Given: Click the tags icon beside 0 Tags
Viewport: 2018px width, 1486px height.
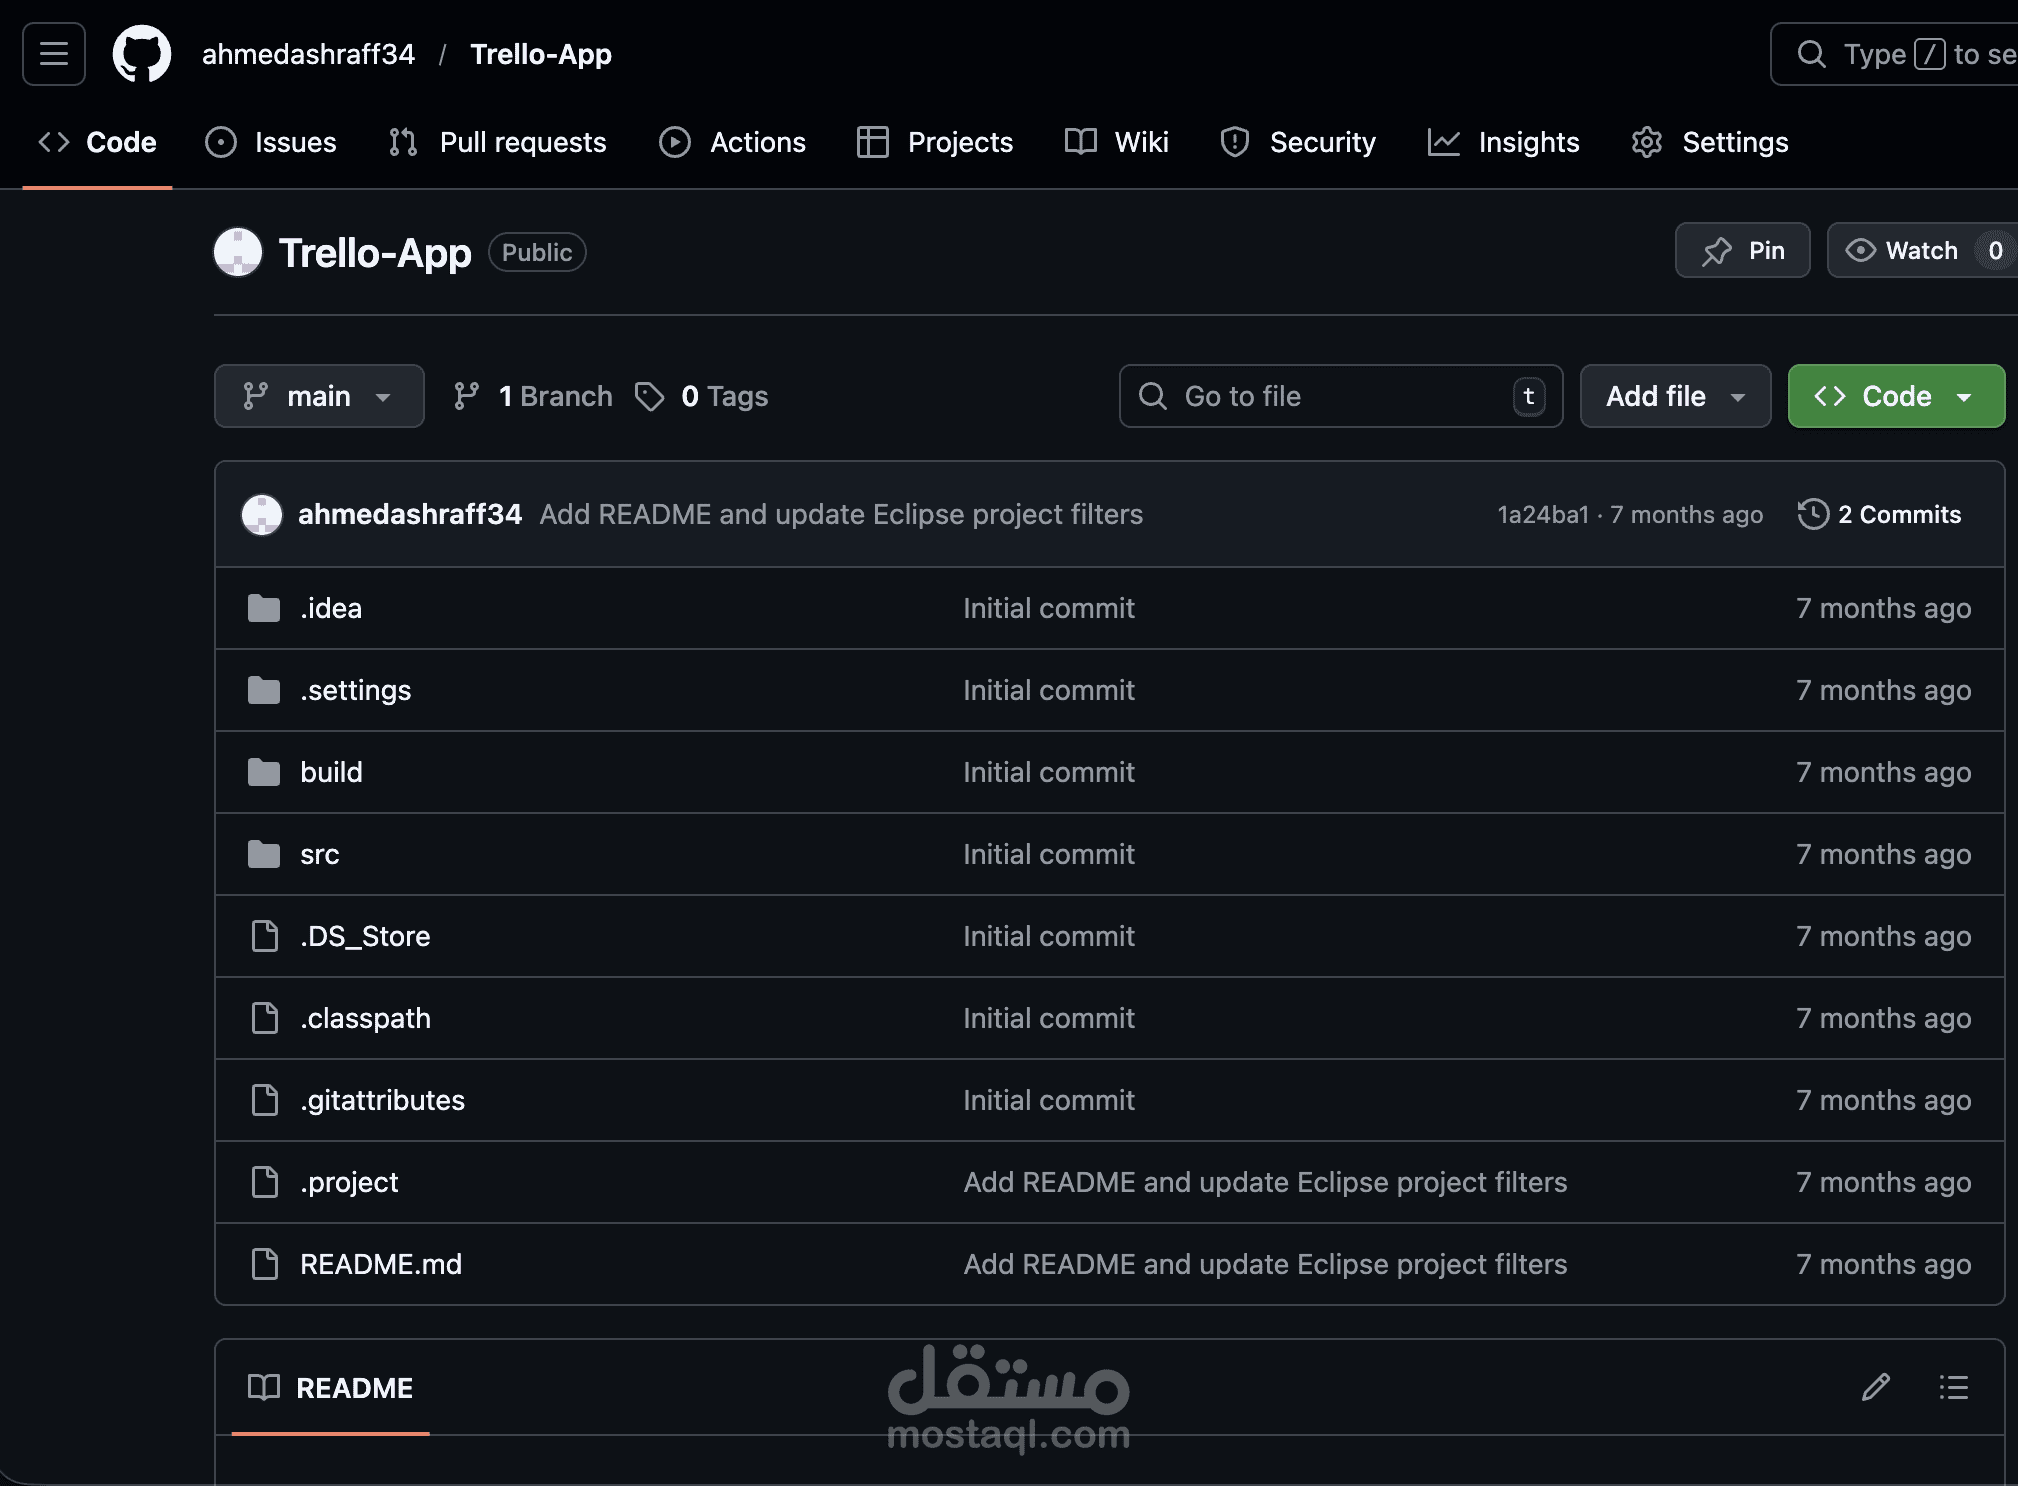Looking at the screenshot, I should pyautogui.click(x=649, y=396).
